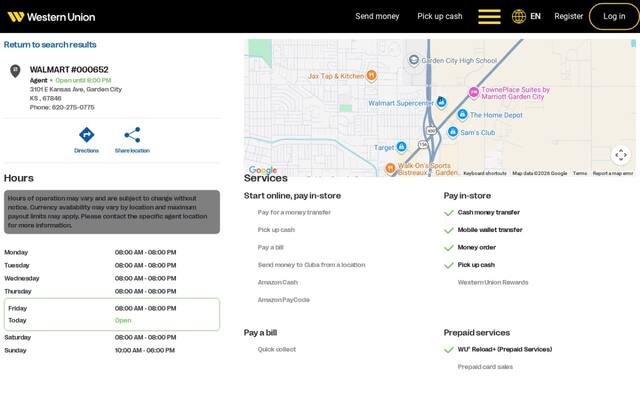Click the Sam's Club map marker
Screen dimensions: 640x400
tap(453, 132)
